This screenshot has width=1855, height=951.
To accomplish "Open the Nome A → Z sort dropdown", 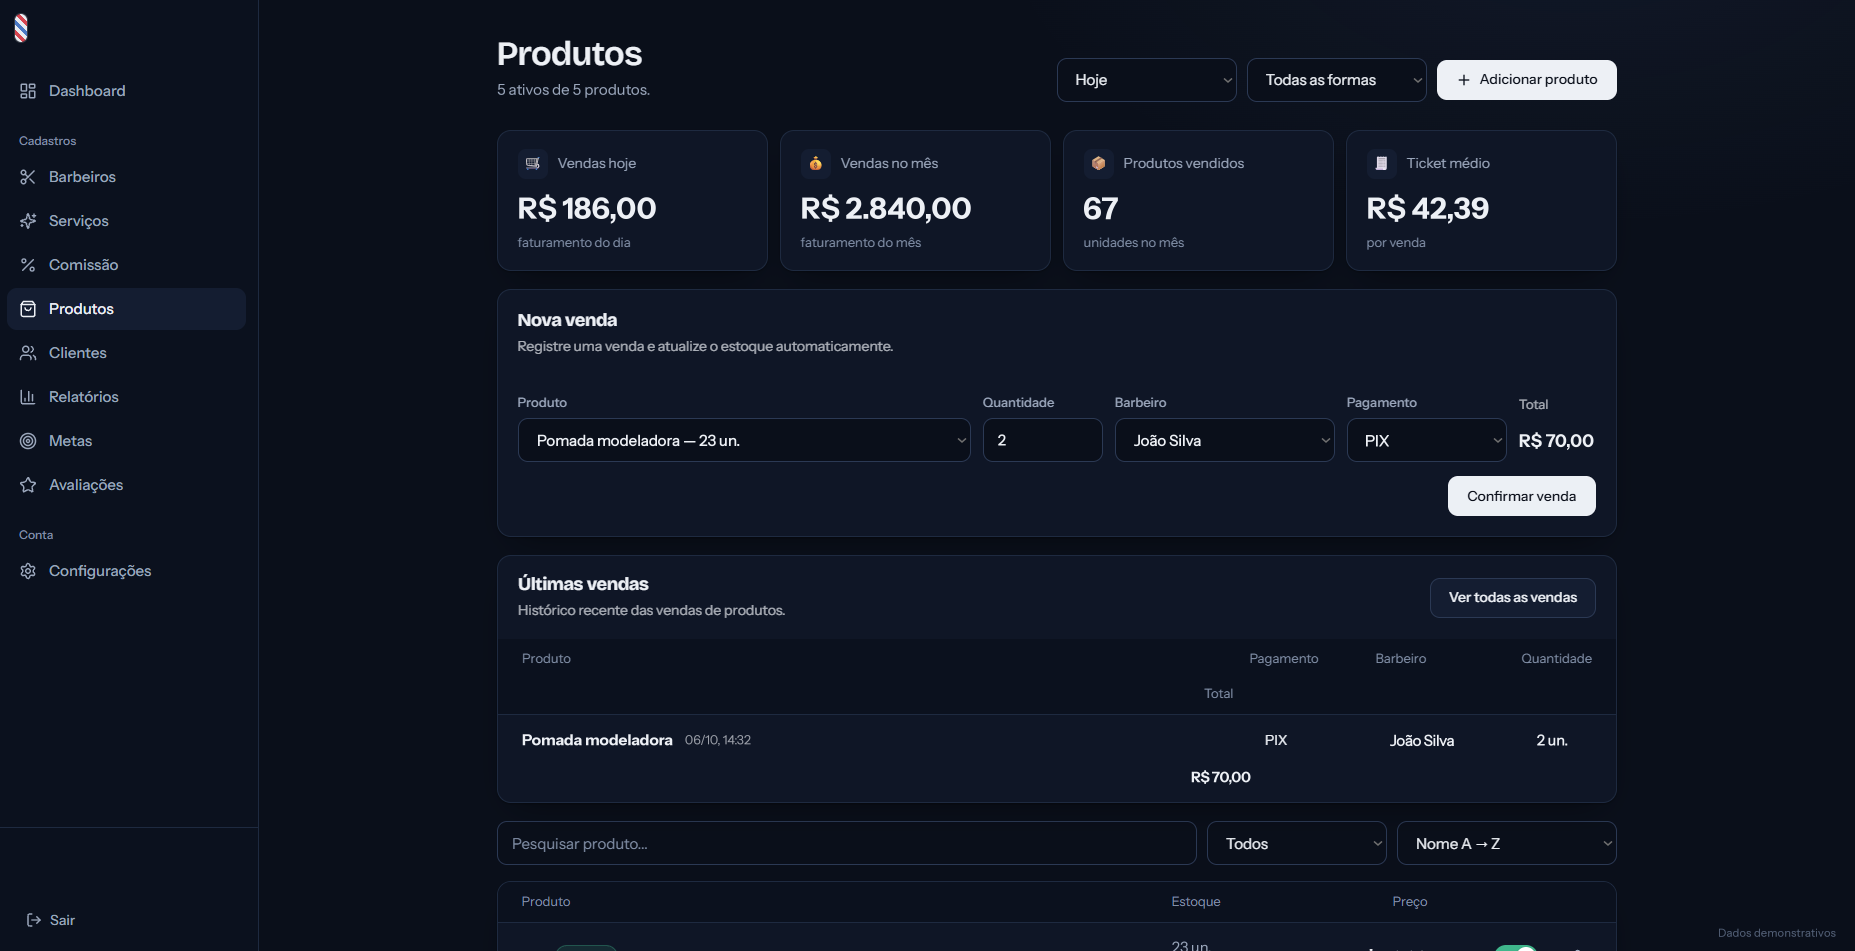I will tap(1507, 843).
